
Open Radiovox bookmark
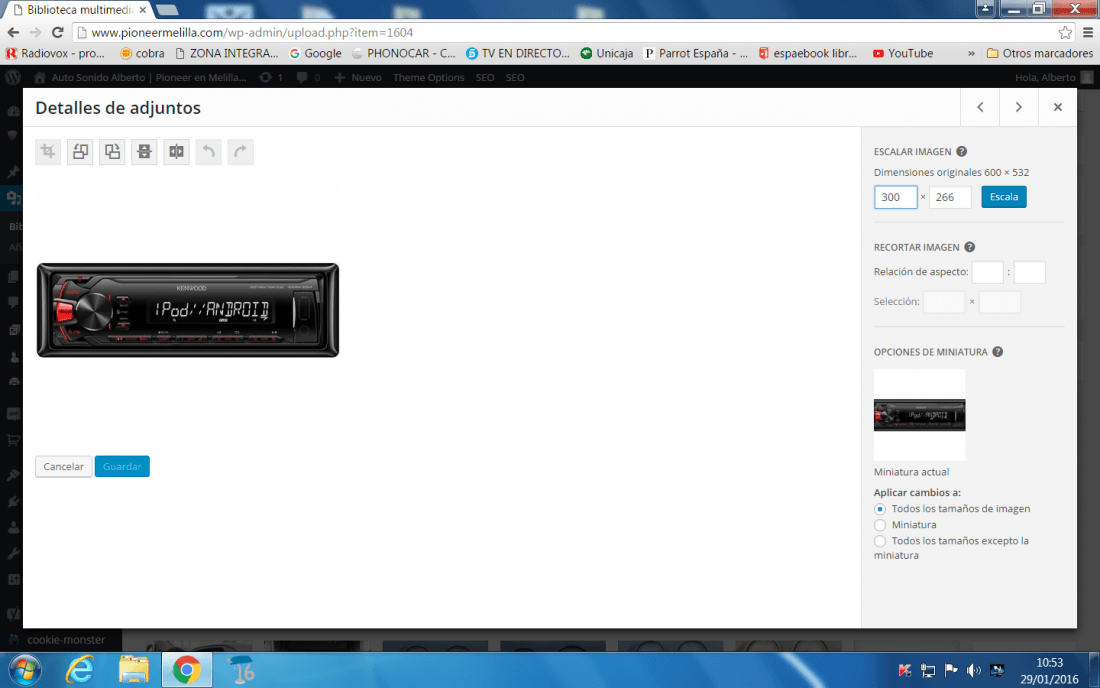55,53
